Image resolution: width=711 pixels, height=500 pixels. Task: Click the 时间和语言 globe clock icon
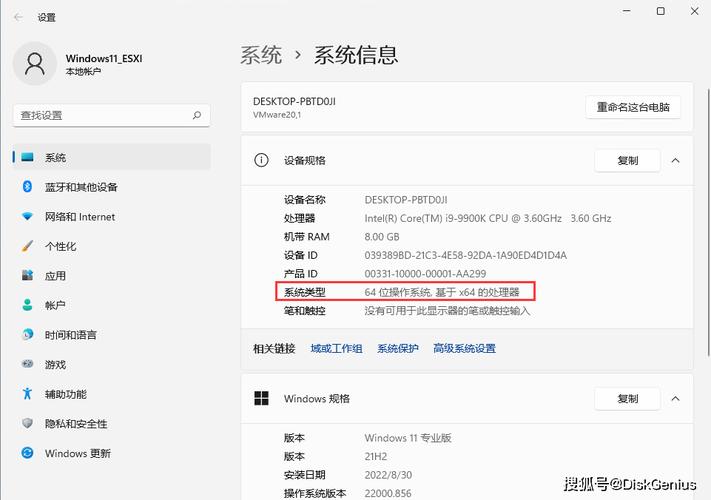(x=27, y=334)
